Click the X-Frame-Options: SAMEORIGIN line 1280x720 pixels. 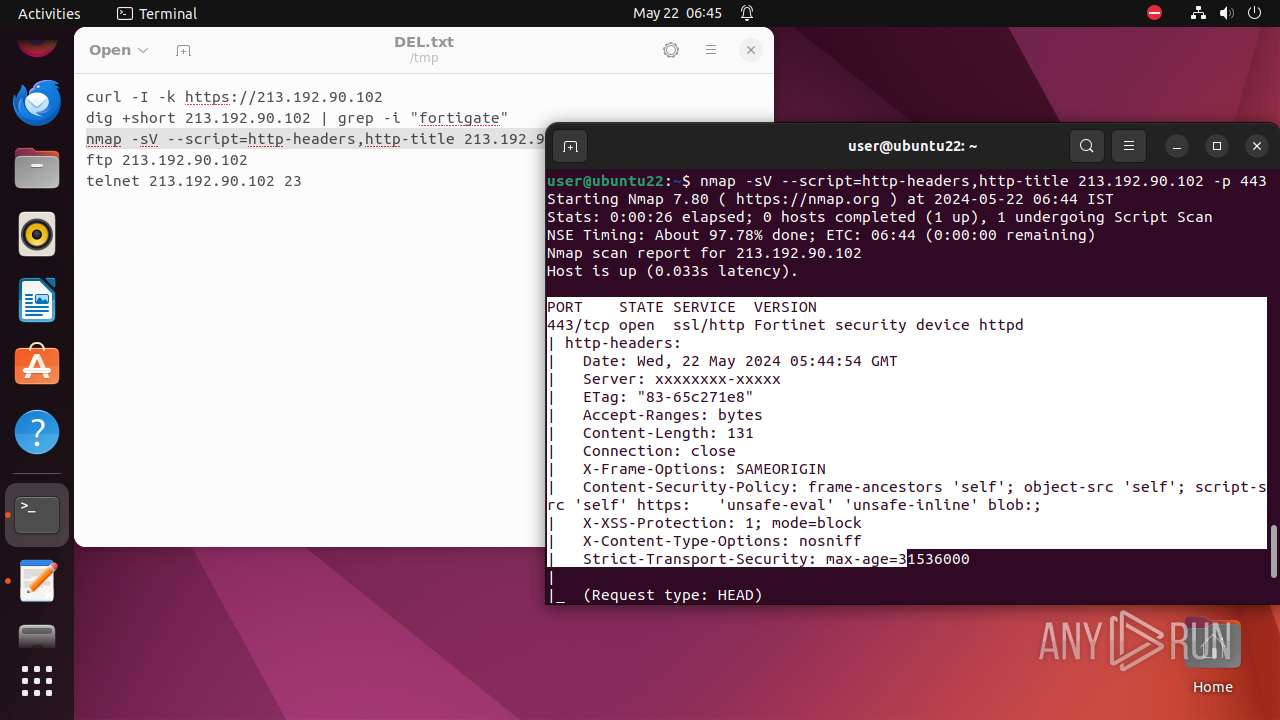704,469
